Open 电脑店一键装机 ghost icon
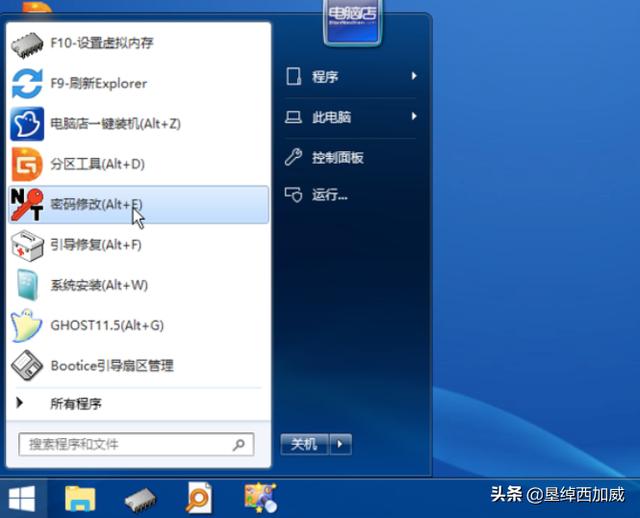The height and width of the screenshot is (518, 640). 27,124
